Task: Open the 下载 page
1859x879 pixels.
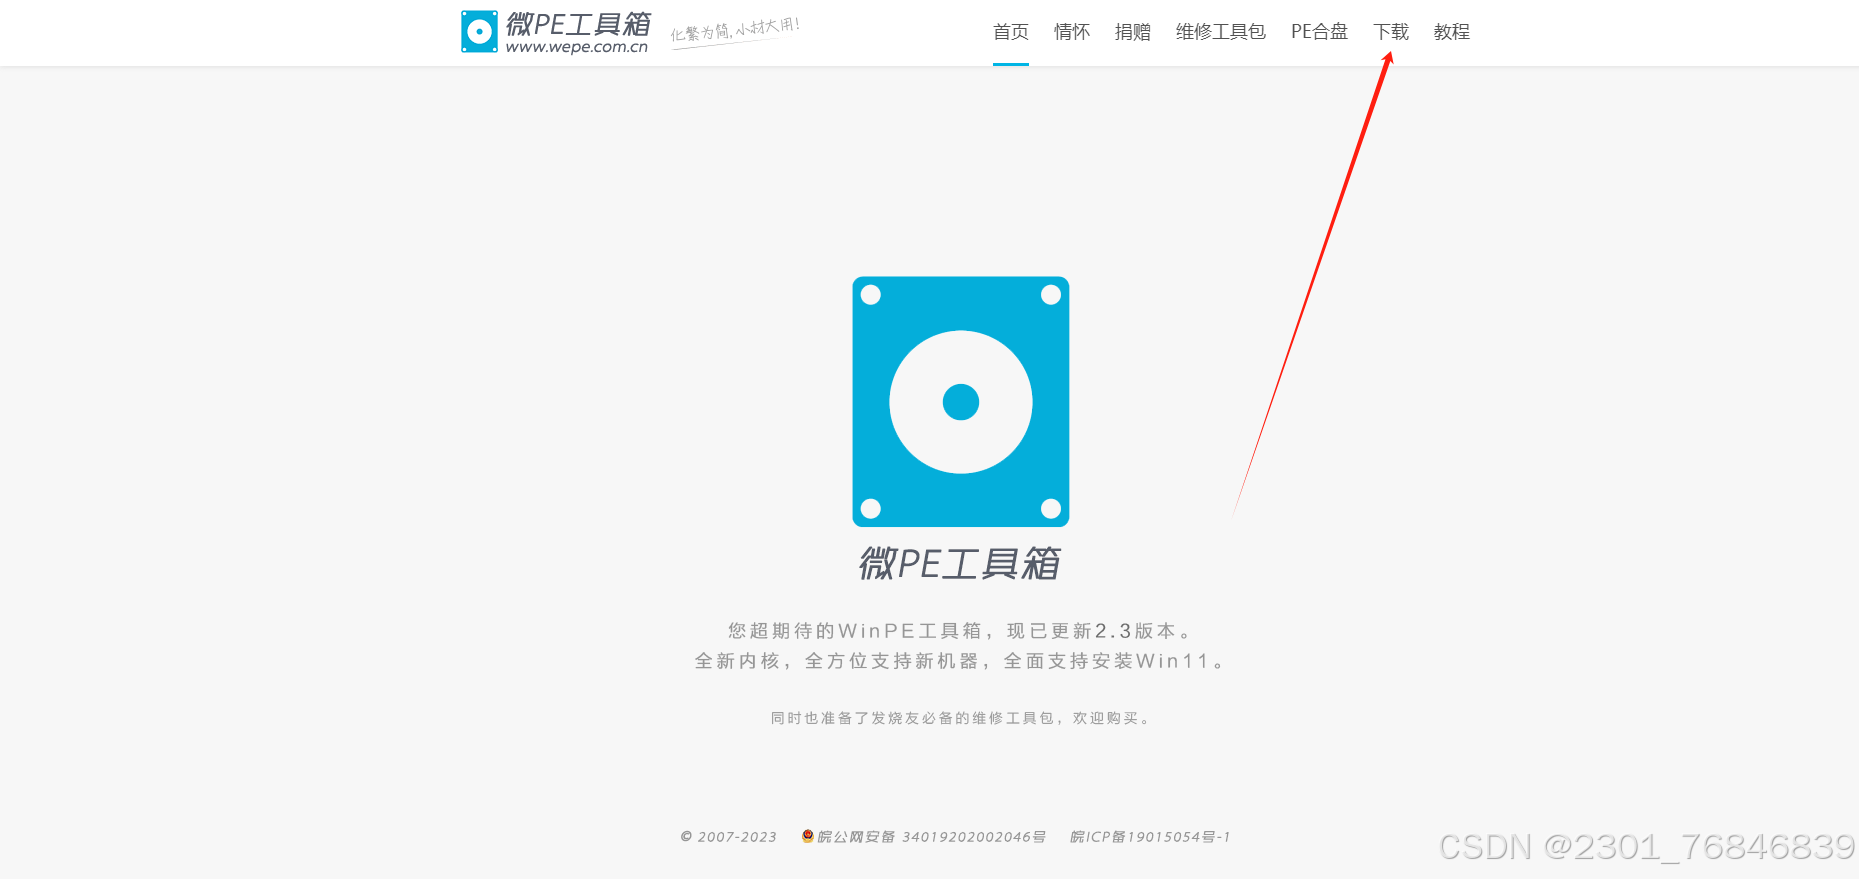Action: [x=1391, y=32]
